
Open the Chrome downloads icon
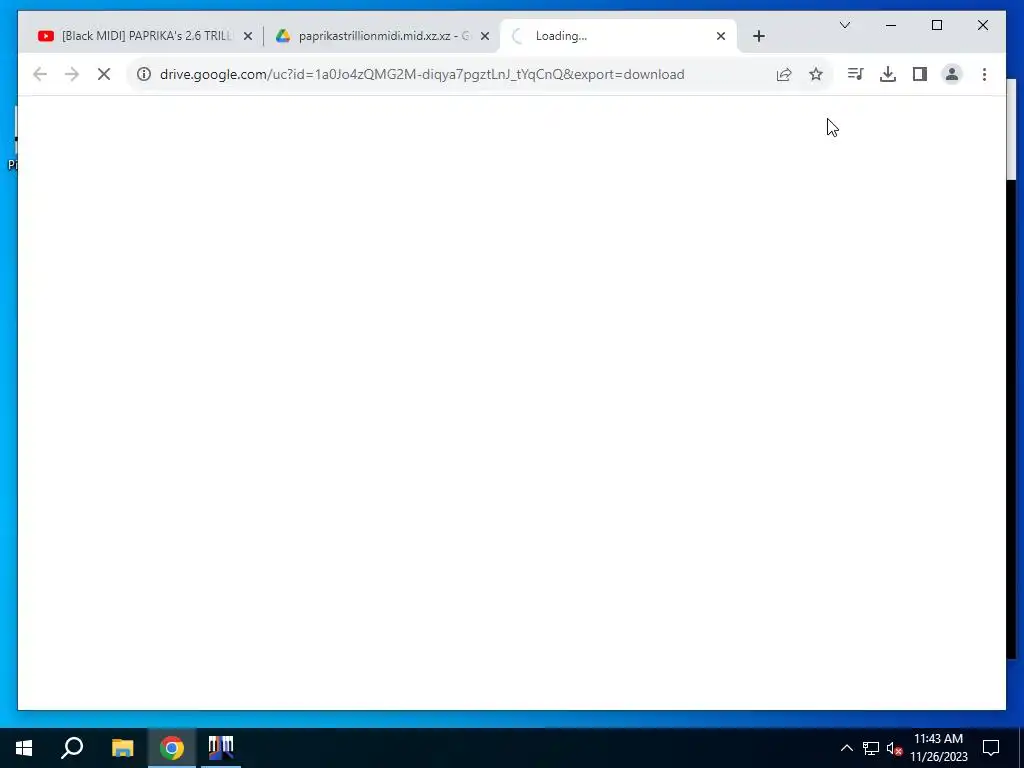click(x=888, y=74)
